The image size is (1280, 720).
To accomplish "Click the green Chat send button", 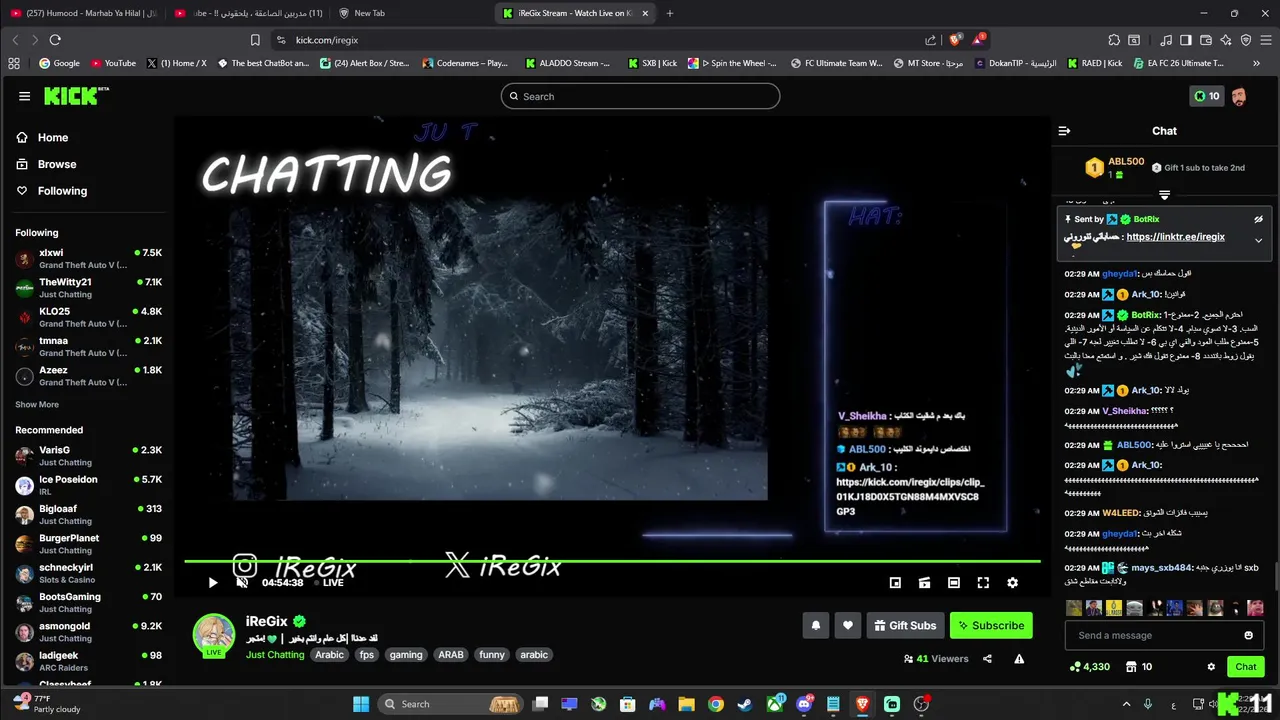I will click(1246, 667).
